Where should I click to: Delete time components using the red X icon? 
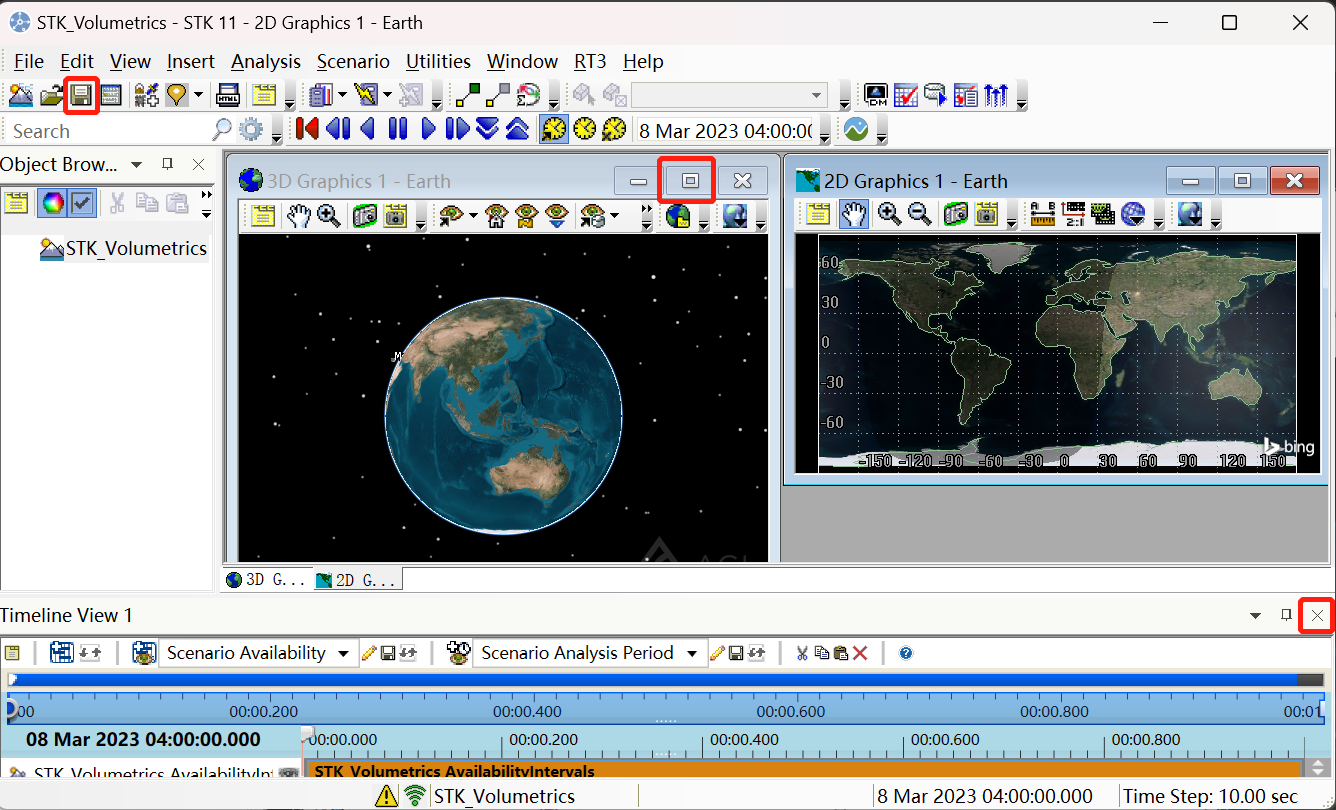click(x=861, y=652)
